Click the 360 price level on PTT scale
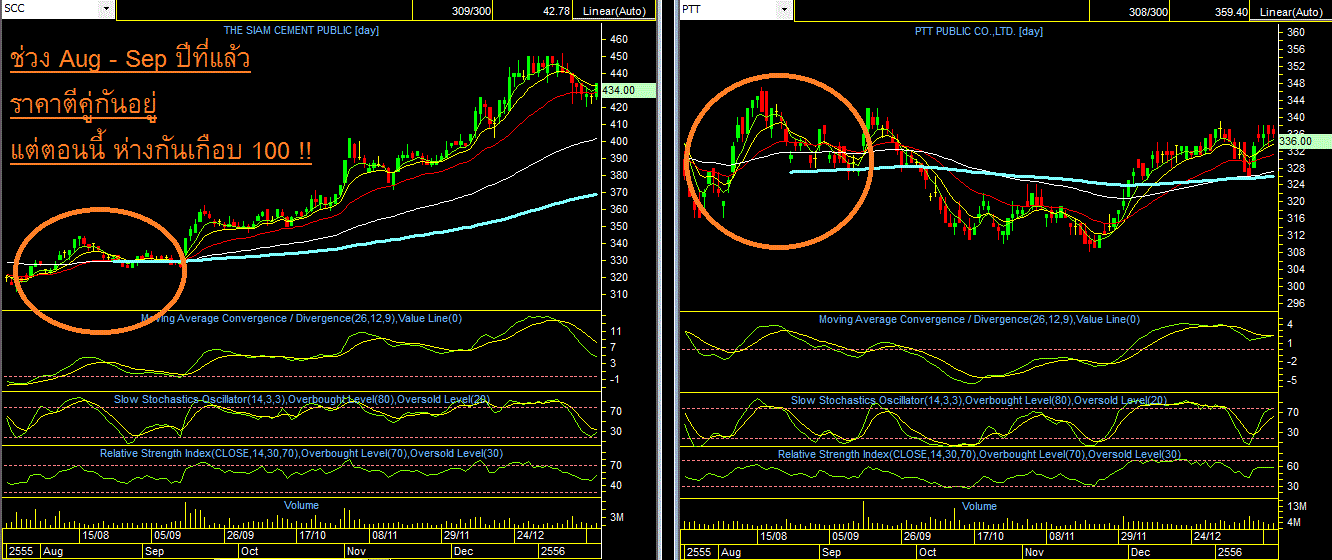The width and height of the screenshot is (1332, 560). 1294,31
